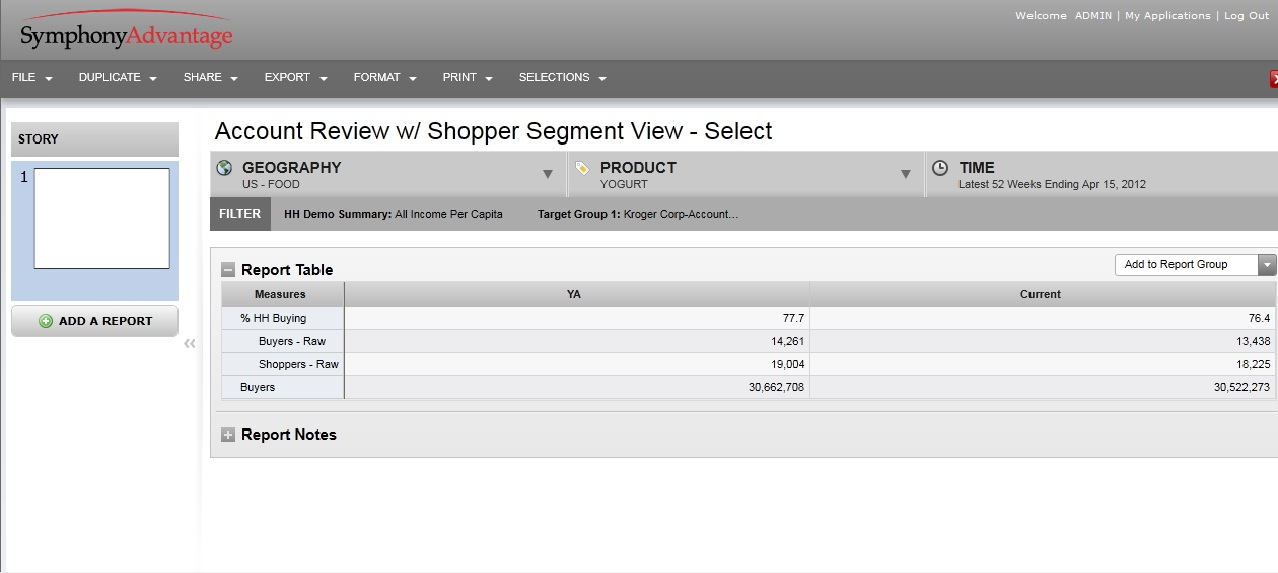Click the Time clock icon
The height and width of the screenshot is (573, 1278).
pos(939,168)
